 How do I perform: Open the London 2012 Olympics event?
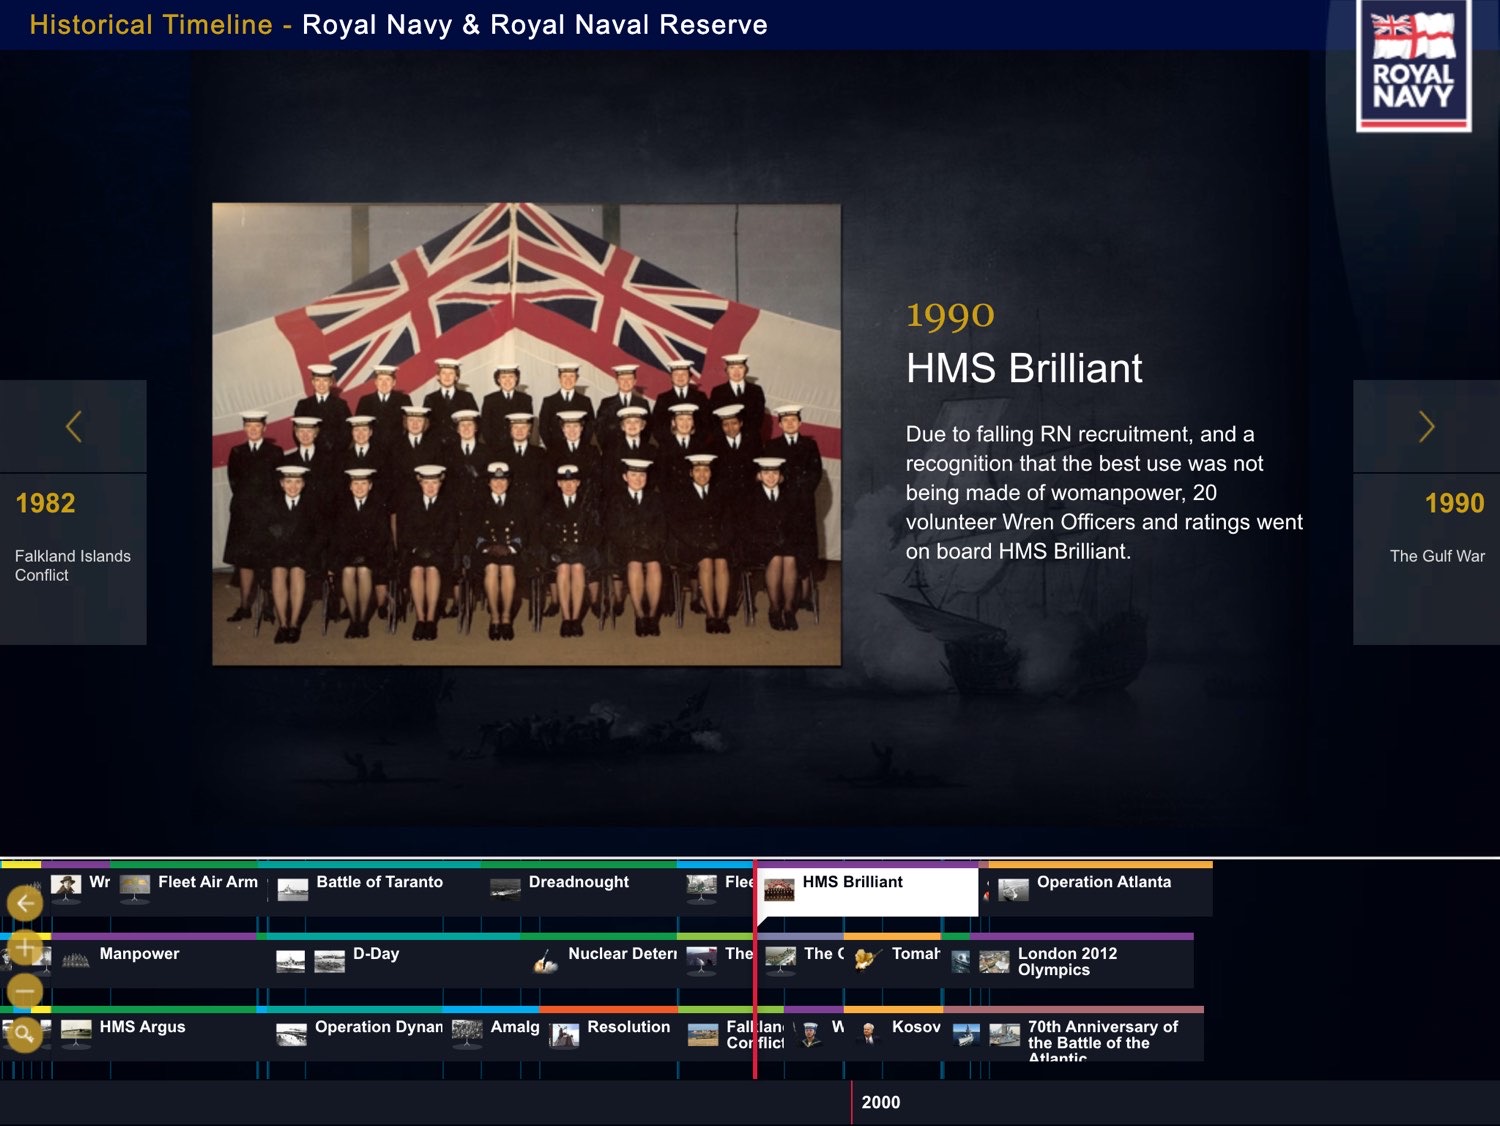[1067, 962]
